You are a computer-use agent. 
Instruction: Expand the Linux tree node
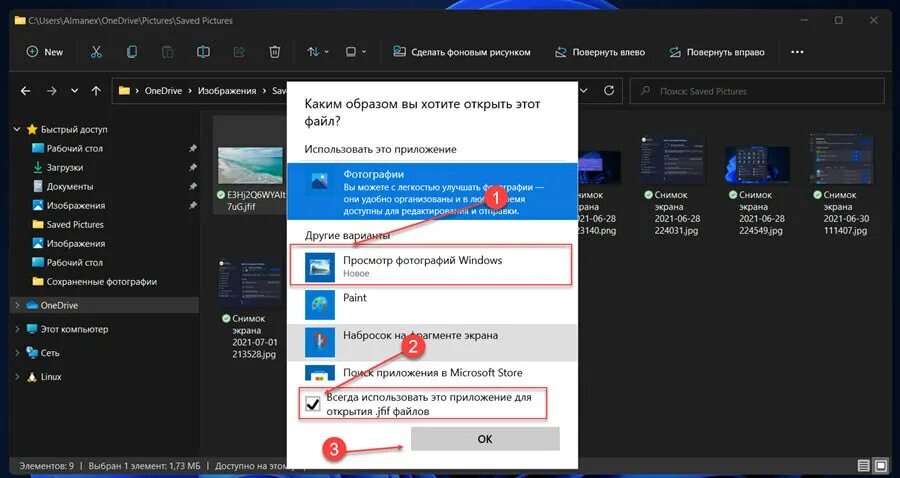[x=17, y=377]
